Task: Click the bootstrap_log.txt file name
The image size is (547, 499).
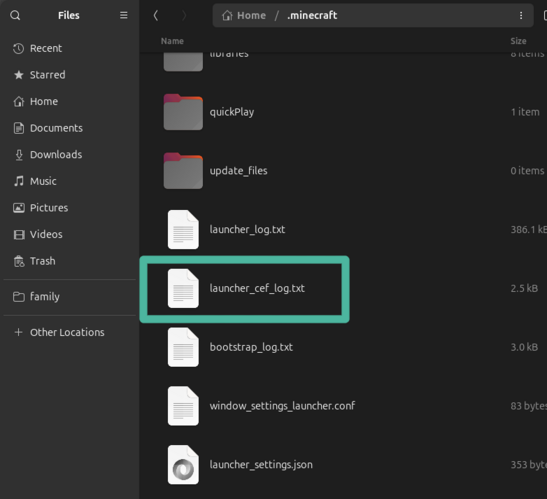Action: point(251,347)
